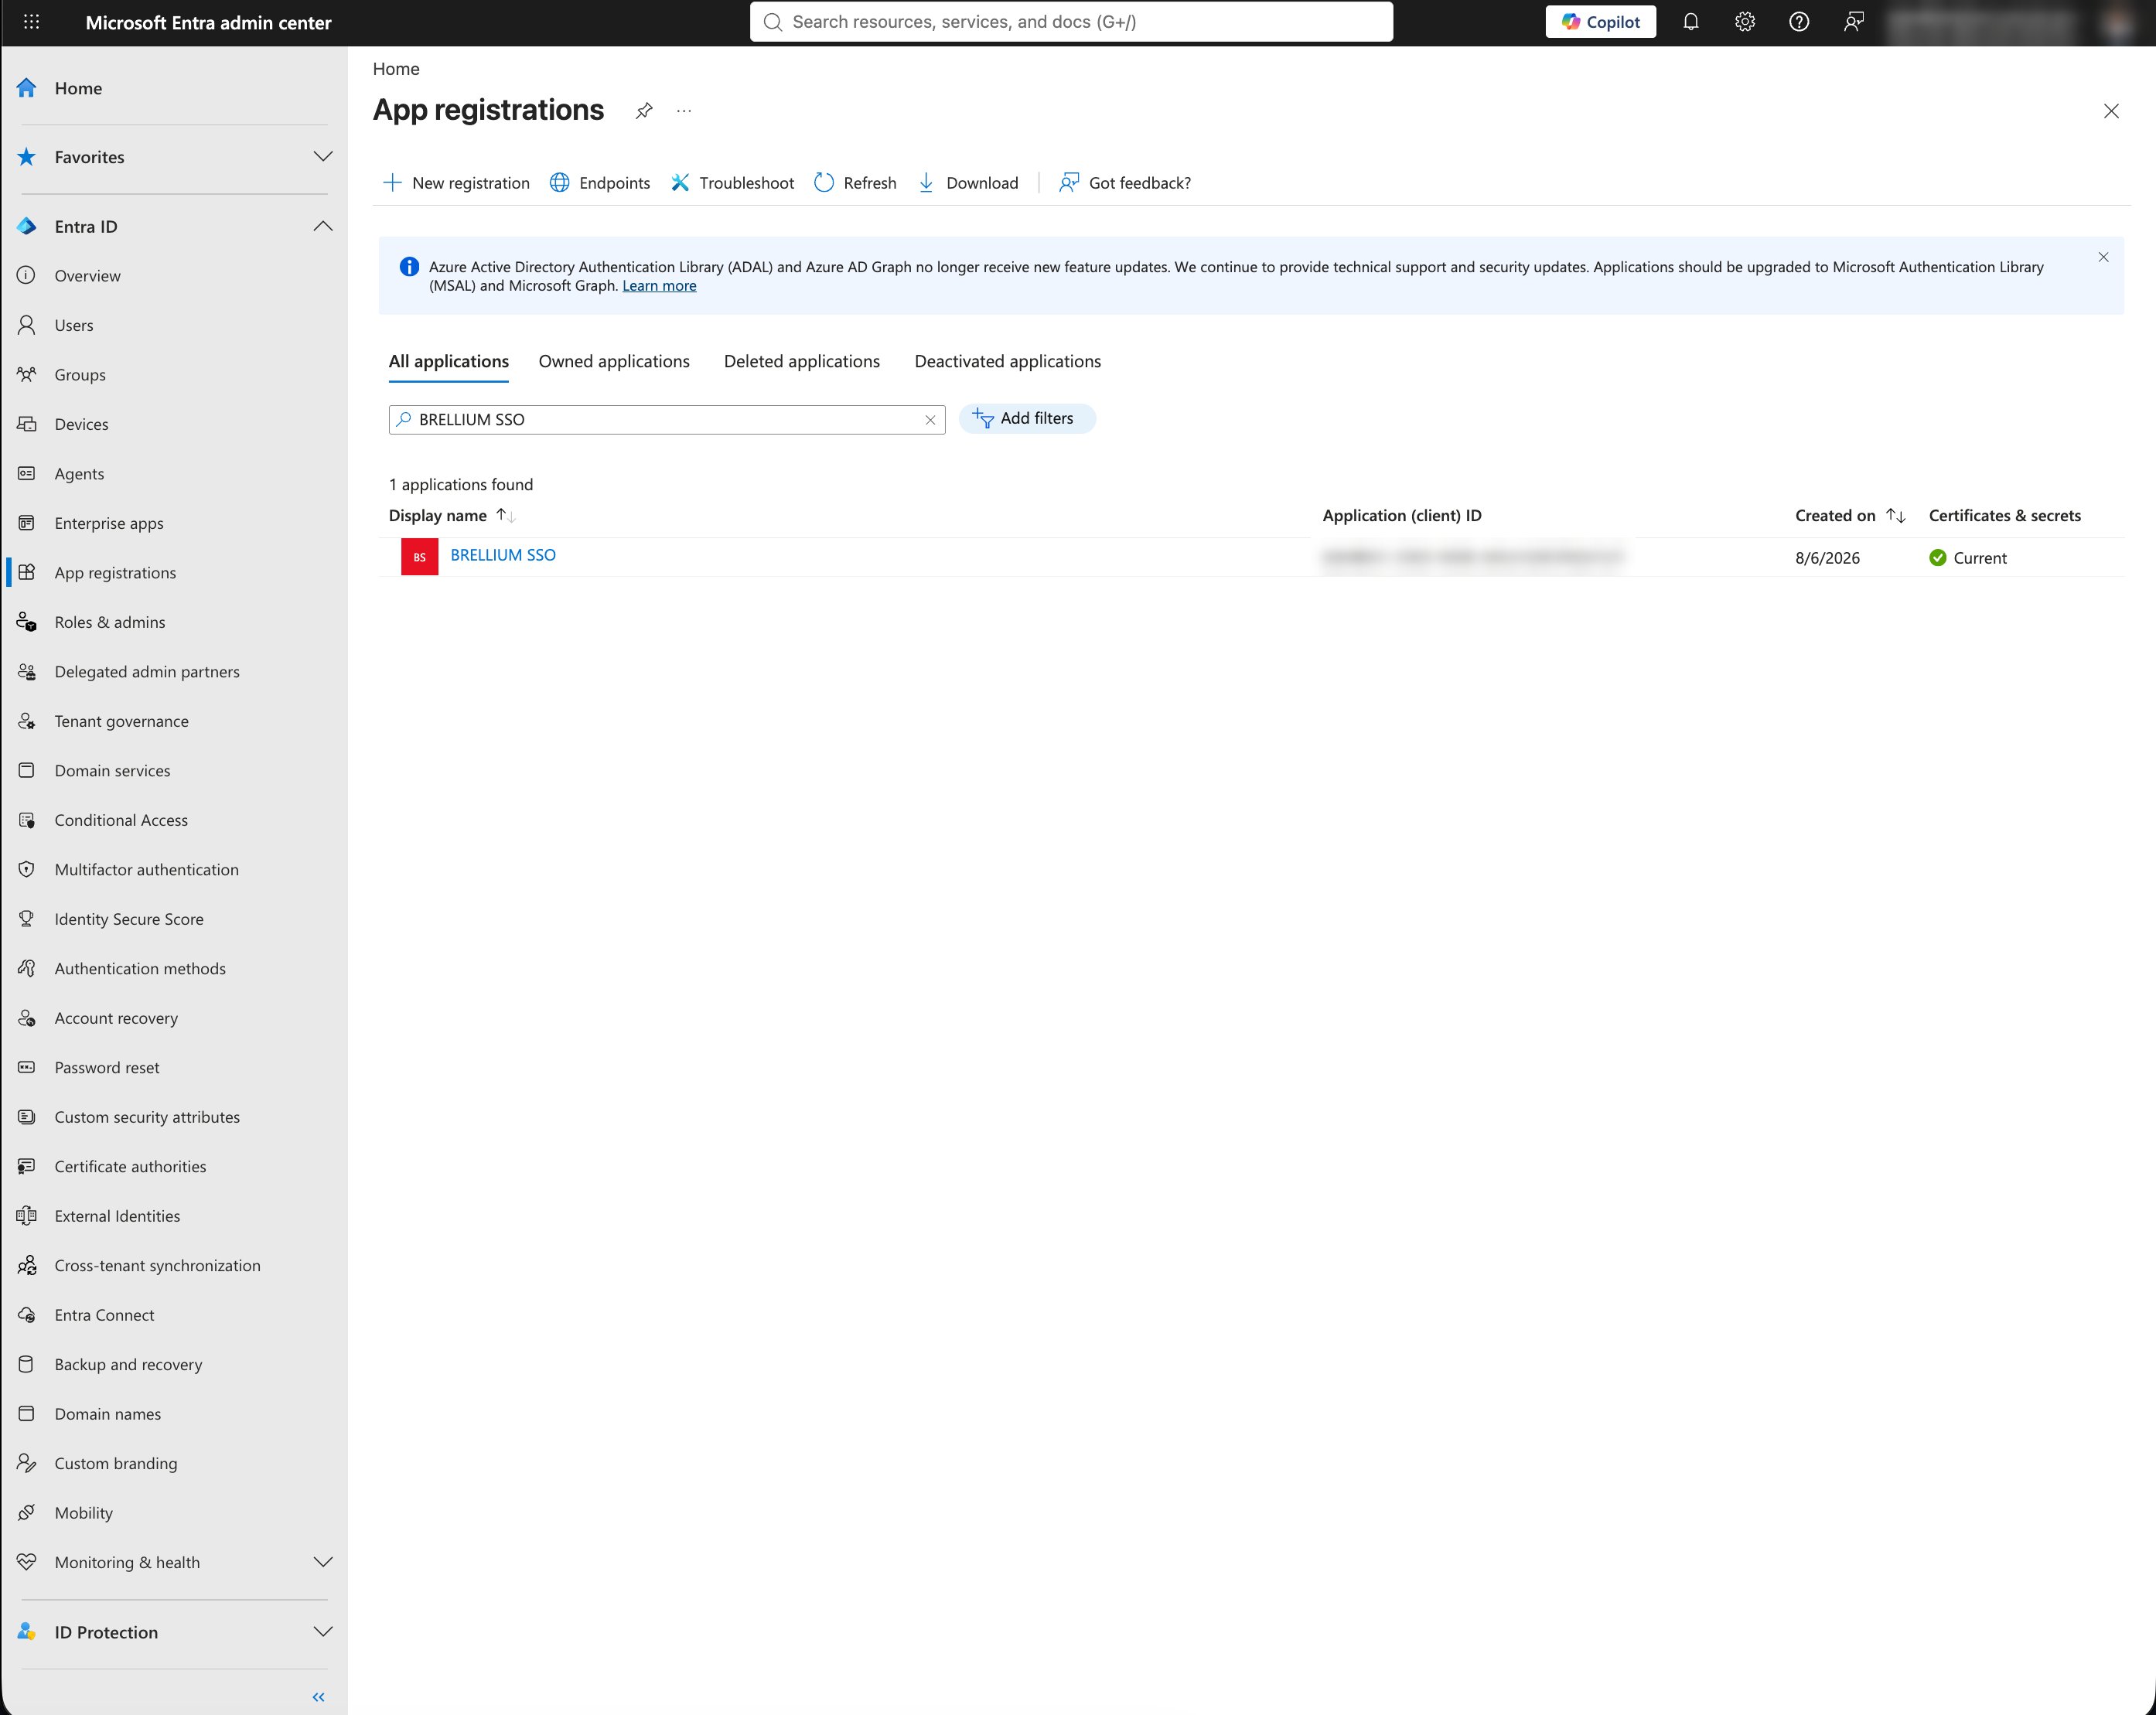
Task: Open the app launcher waffle icon
Action: pyautogui.click(x=31, y=22)
